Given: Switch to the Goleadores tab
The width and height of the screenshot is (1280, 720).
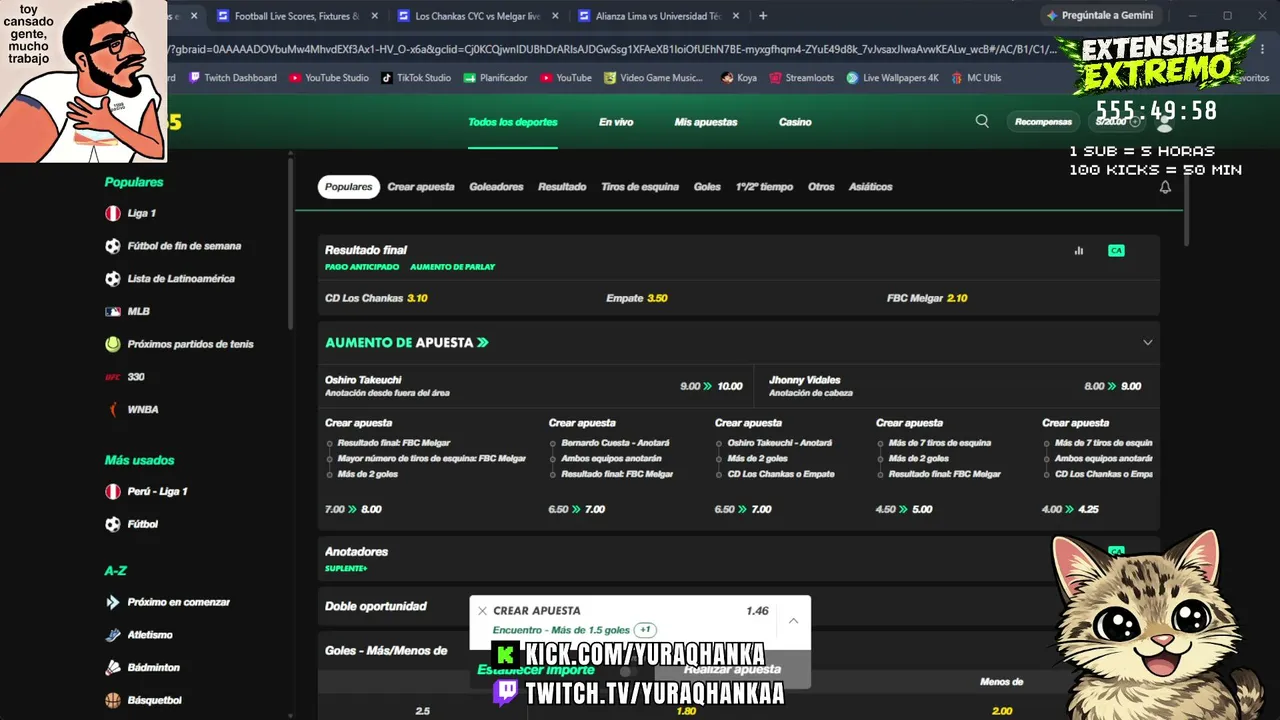Looking at the screenshot, I should coord(496,187).
